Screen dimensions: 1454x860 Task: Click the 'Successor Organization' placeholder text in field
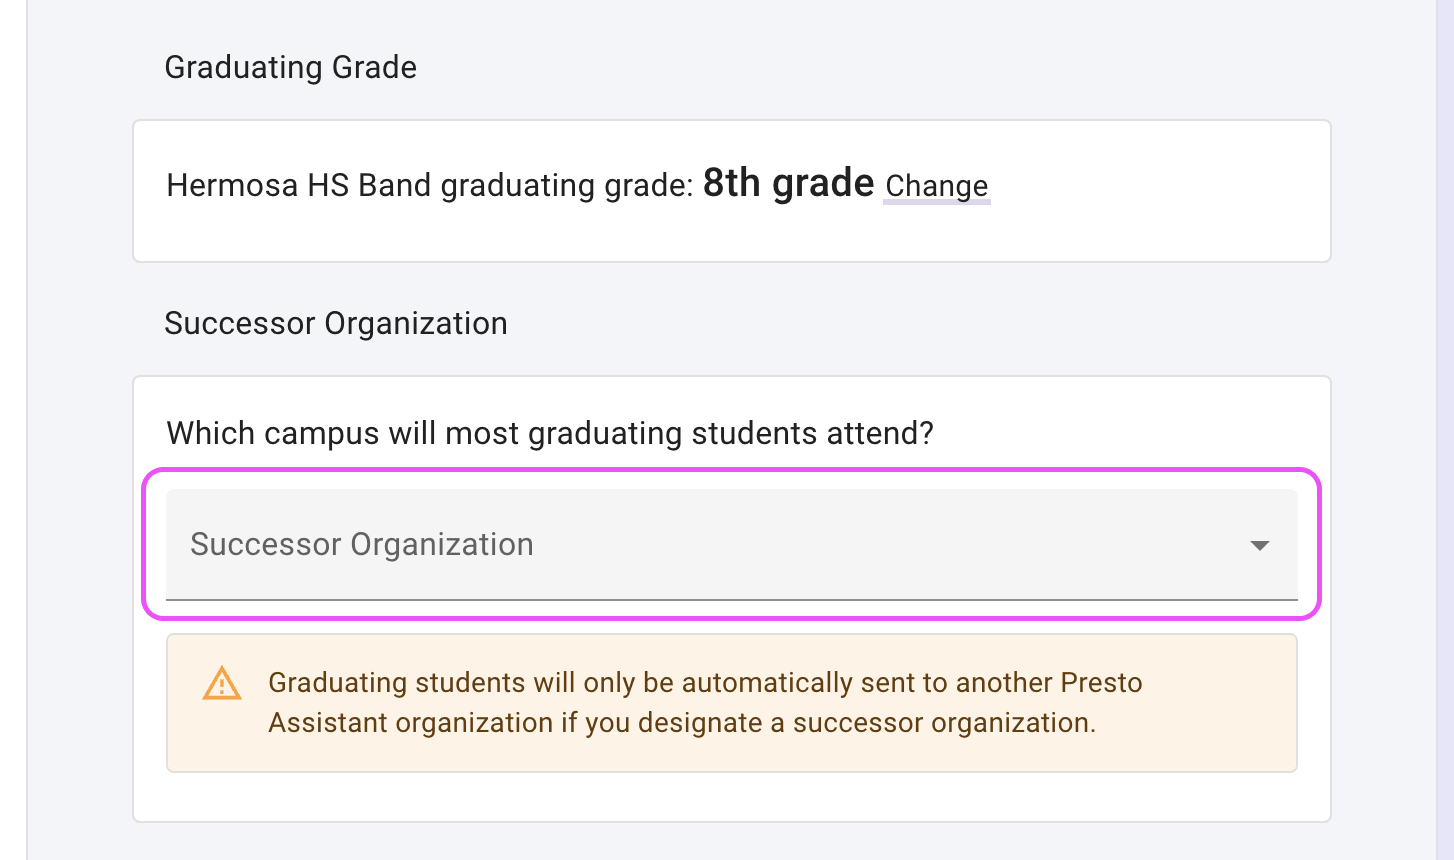pyautogui.click(x=361, y=544)
